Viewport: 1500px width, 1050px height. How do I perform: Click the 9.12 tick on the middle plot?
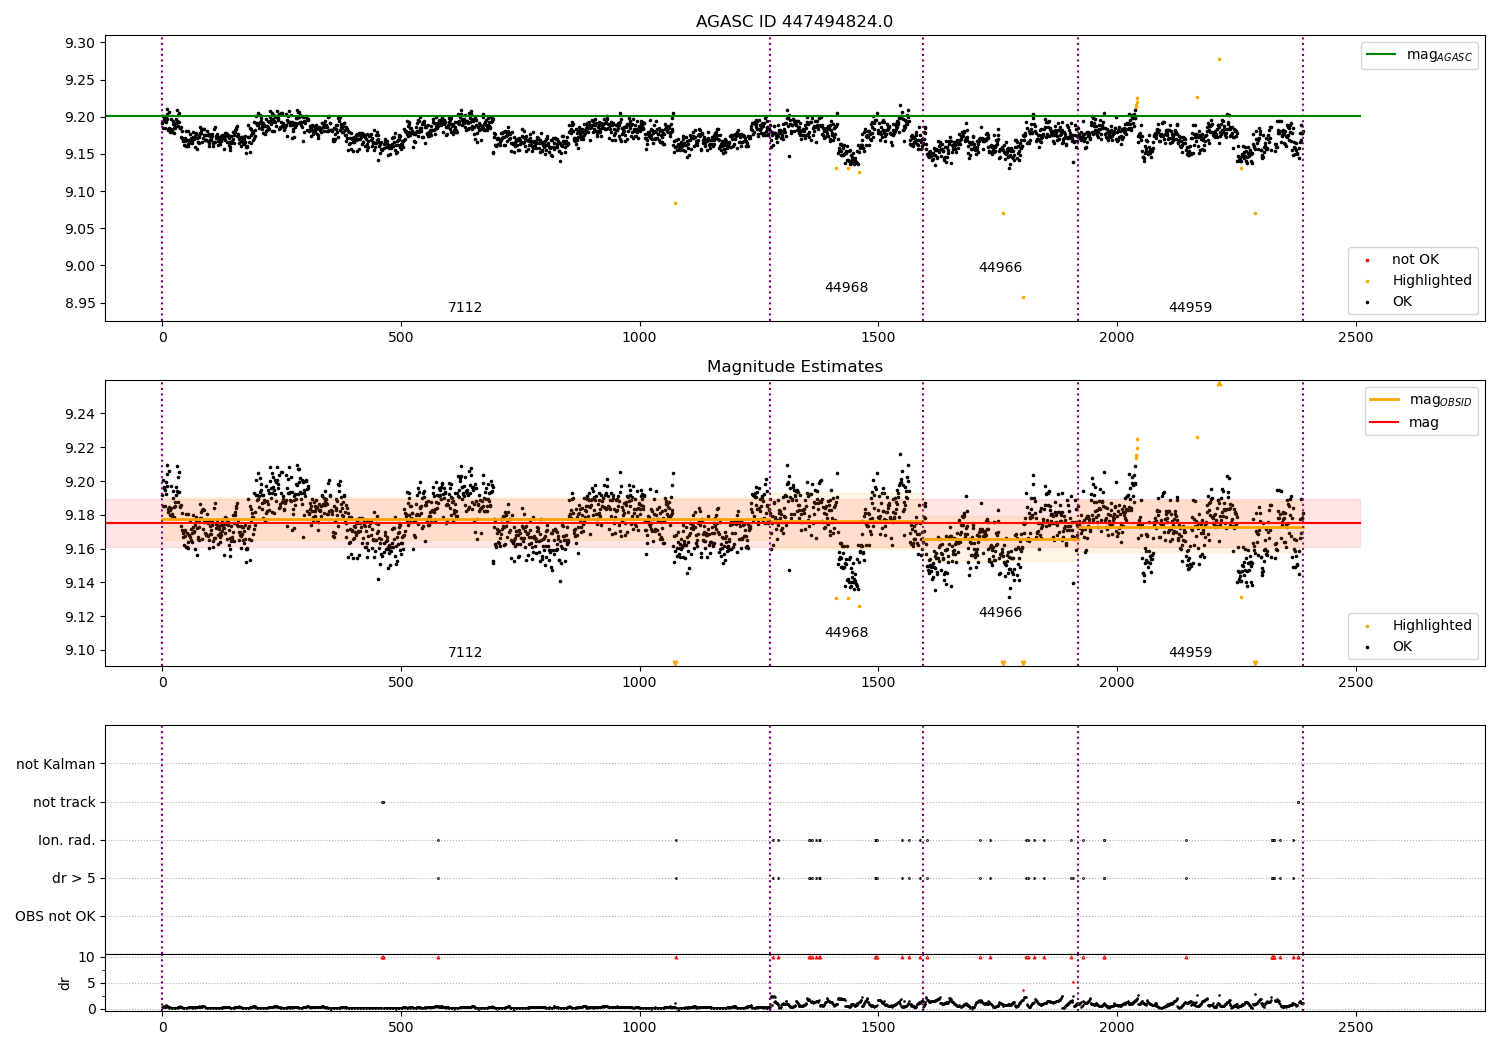pos(80,618)
